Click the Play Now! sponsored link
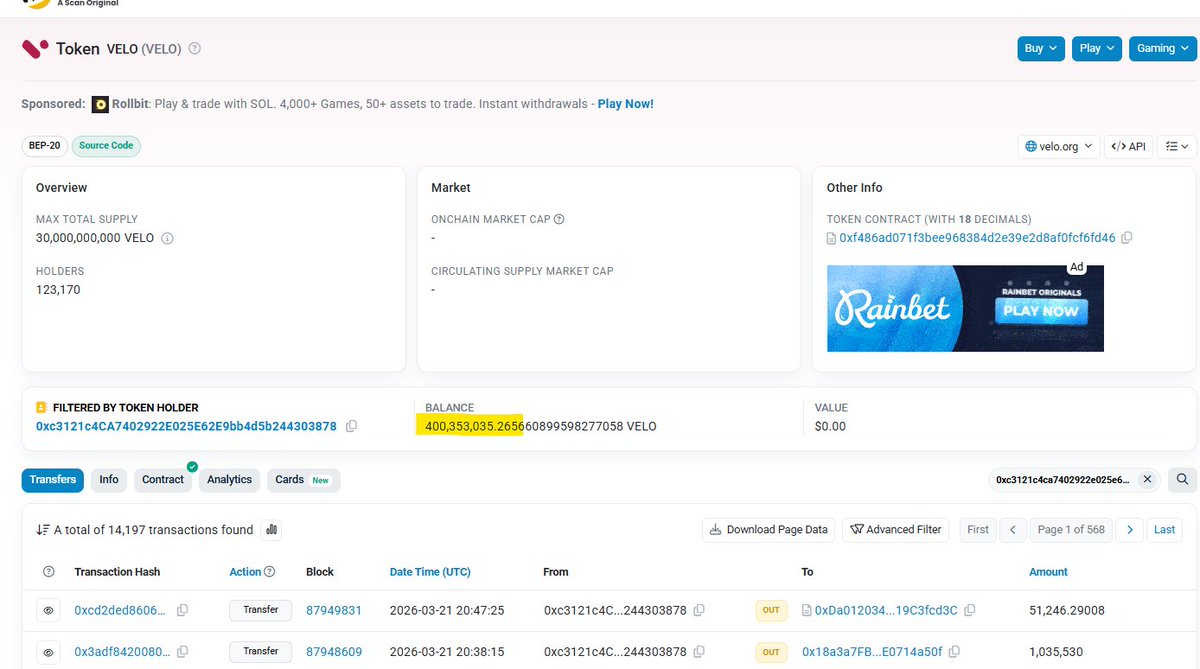 click(x=626, y=104)
